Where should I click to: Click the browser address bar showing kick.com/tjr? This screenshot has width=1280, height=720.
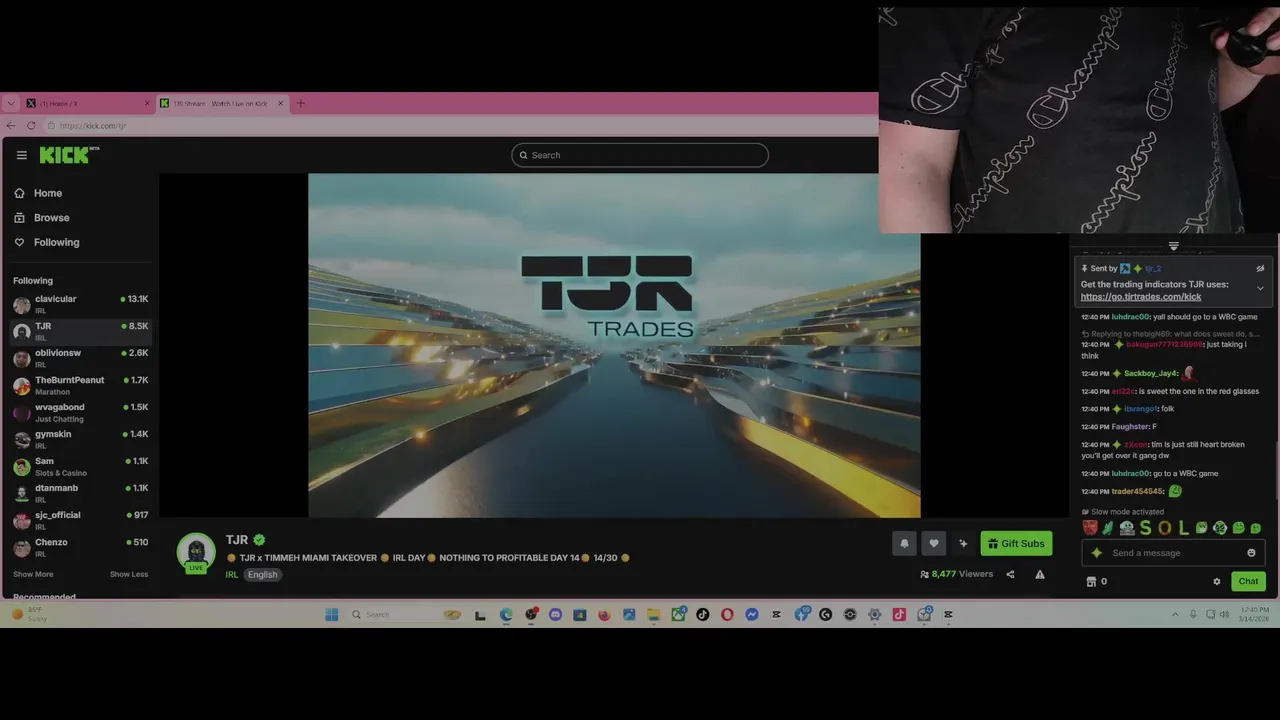tap(460, 125)
